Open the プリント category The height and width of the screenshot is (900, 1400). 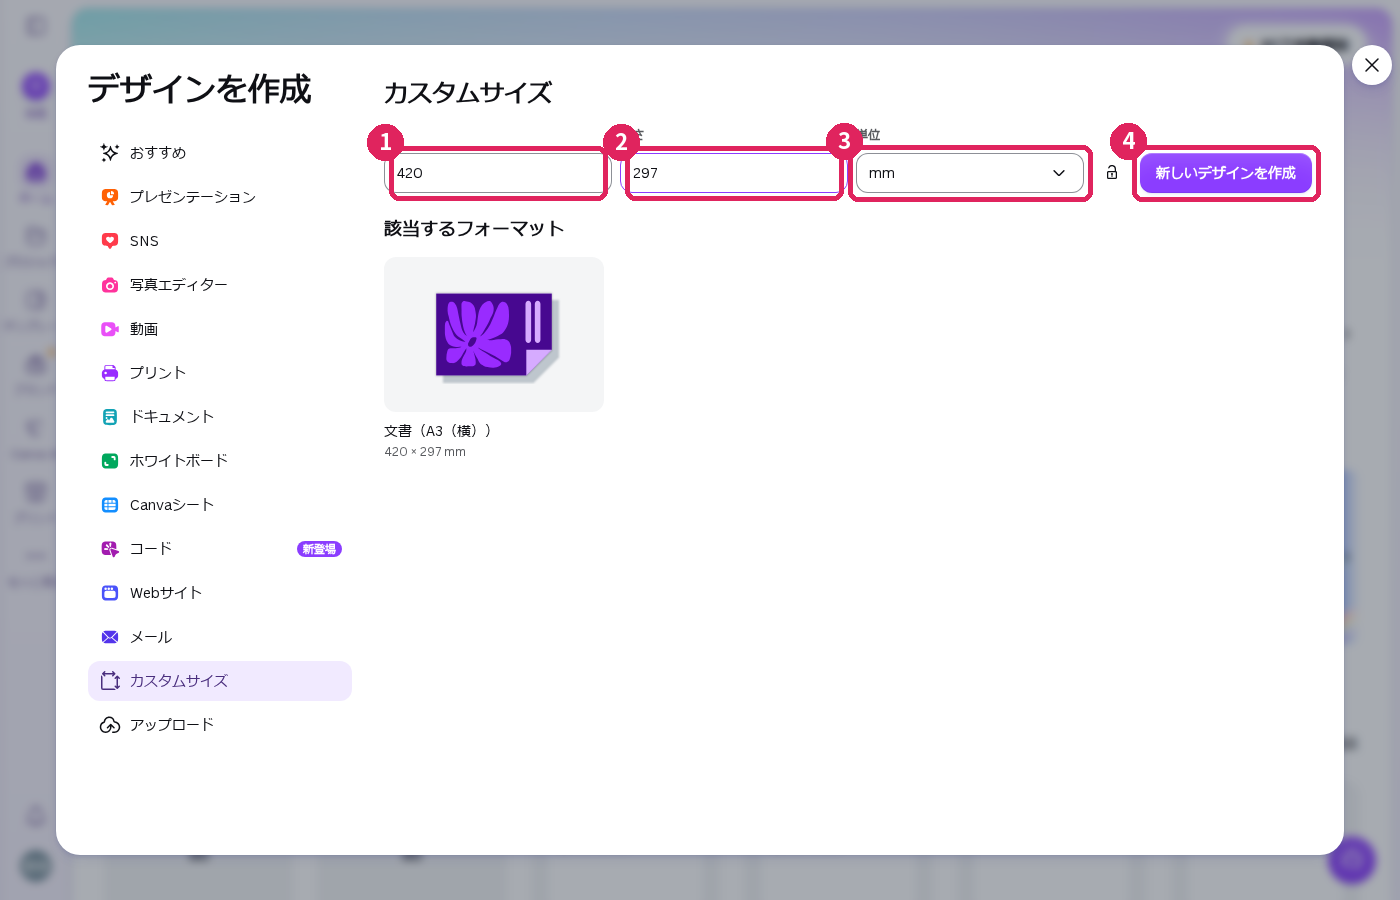tap(220, 373)
